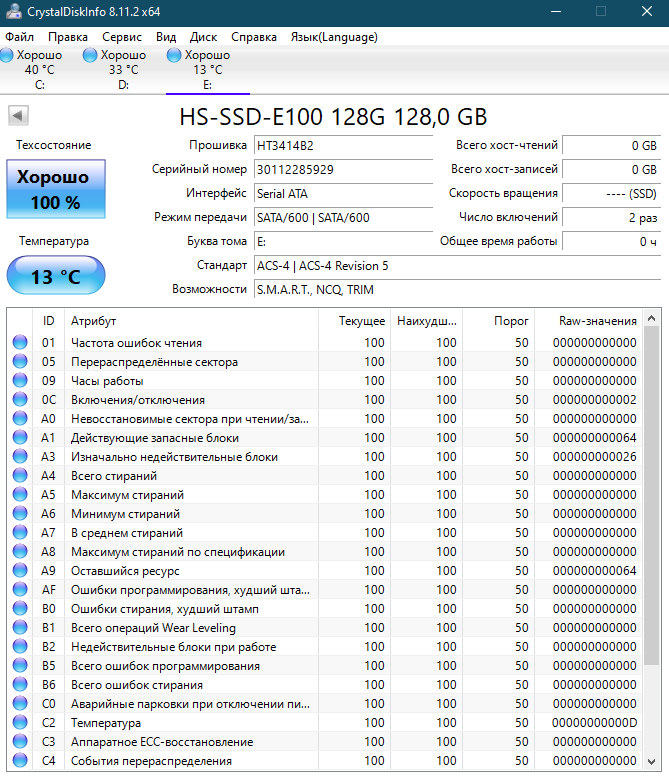Click the attribute list scrollbar thumb

pyautogui.click(x=652, y=496)
